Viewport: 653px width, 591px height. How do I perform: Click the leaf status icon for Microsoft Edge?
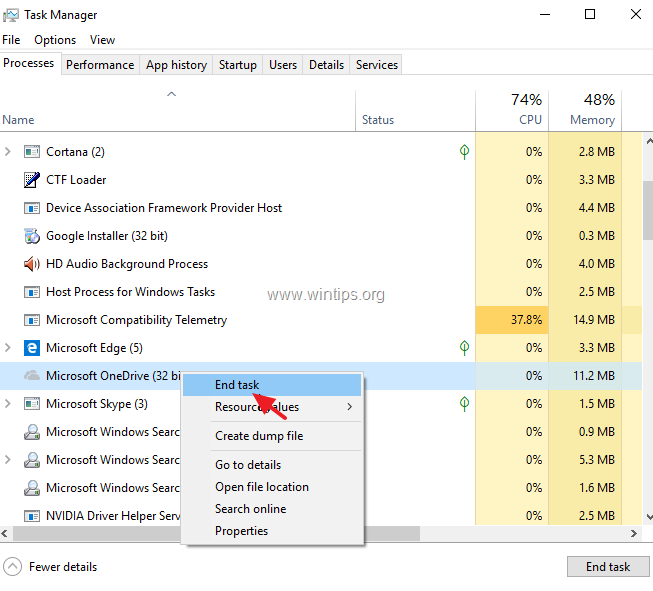(464, 347)
